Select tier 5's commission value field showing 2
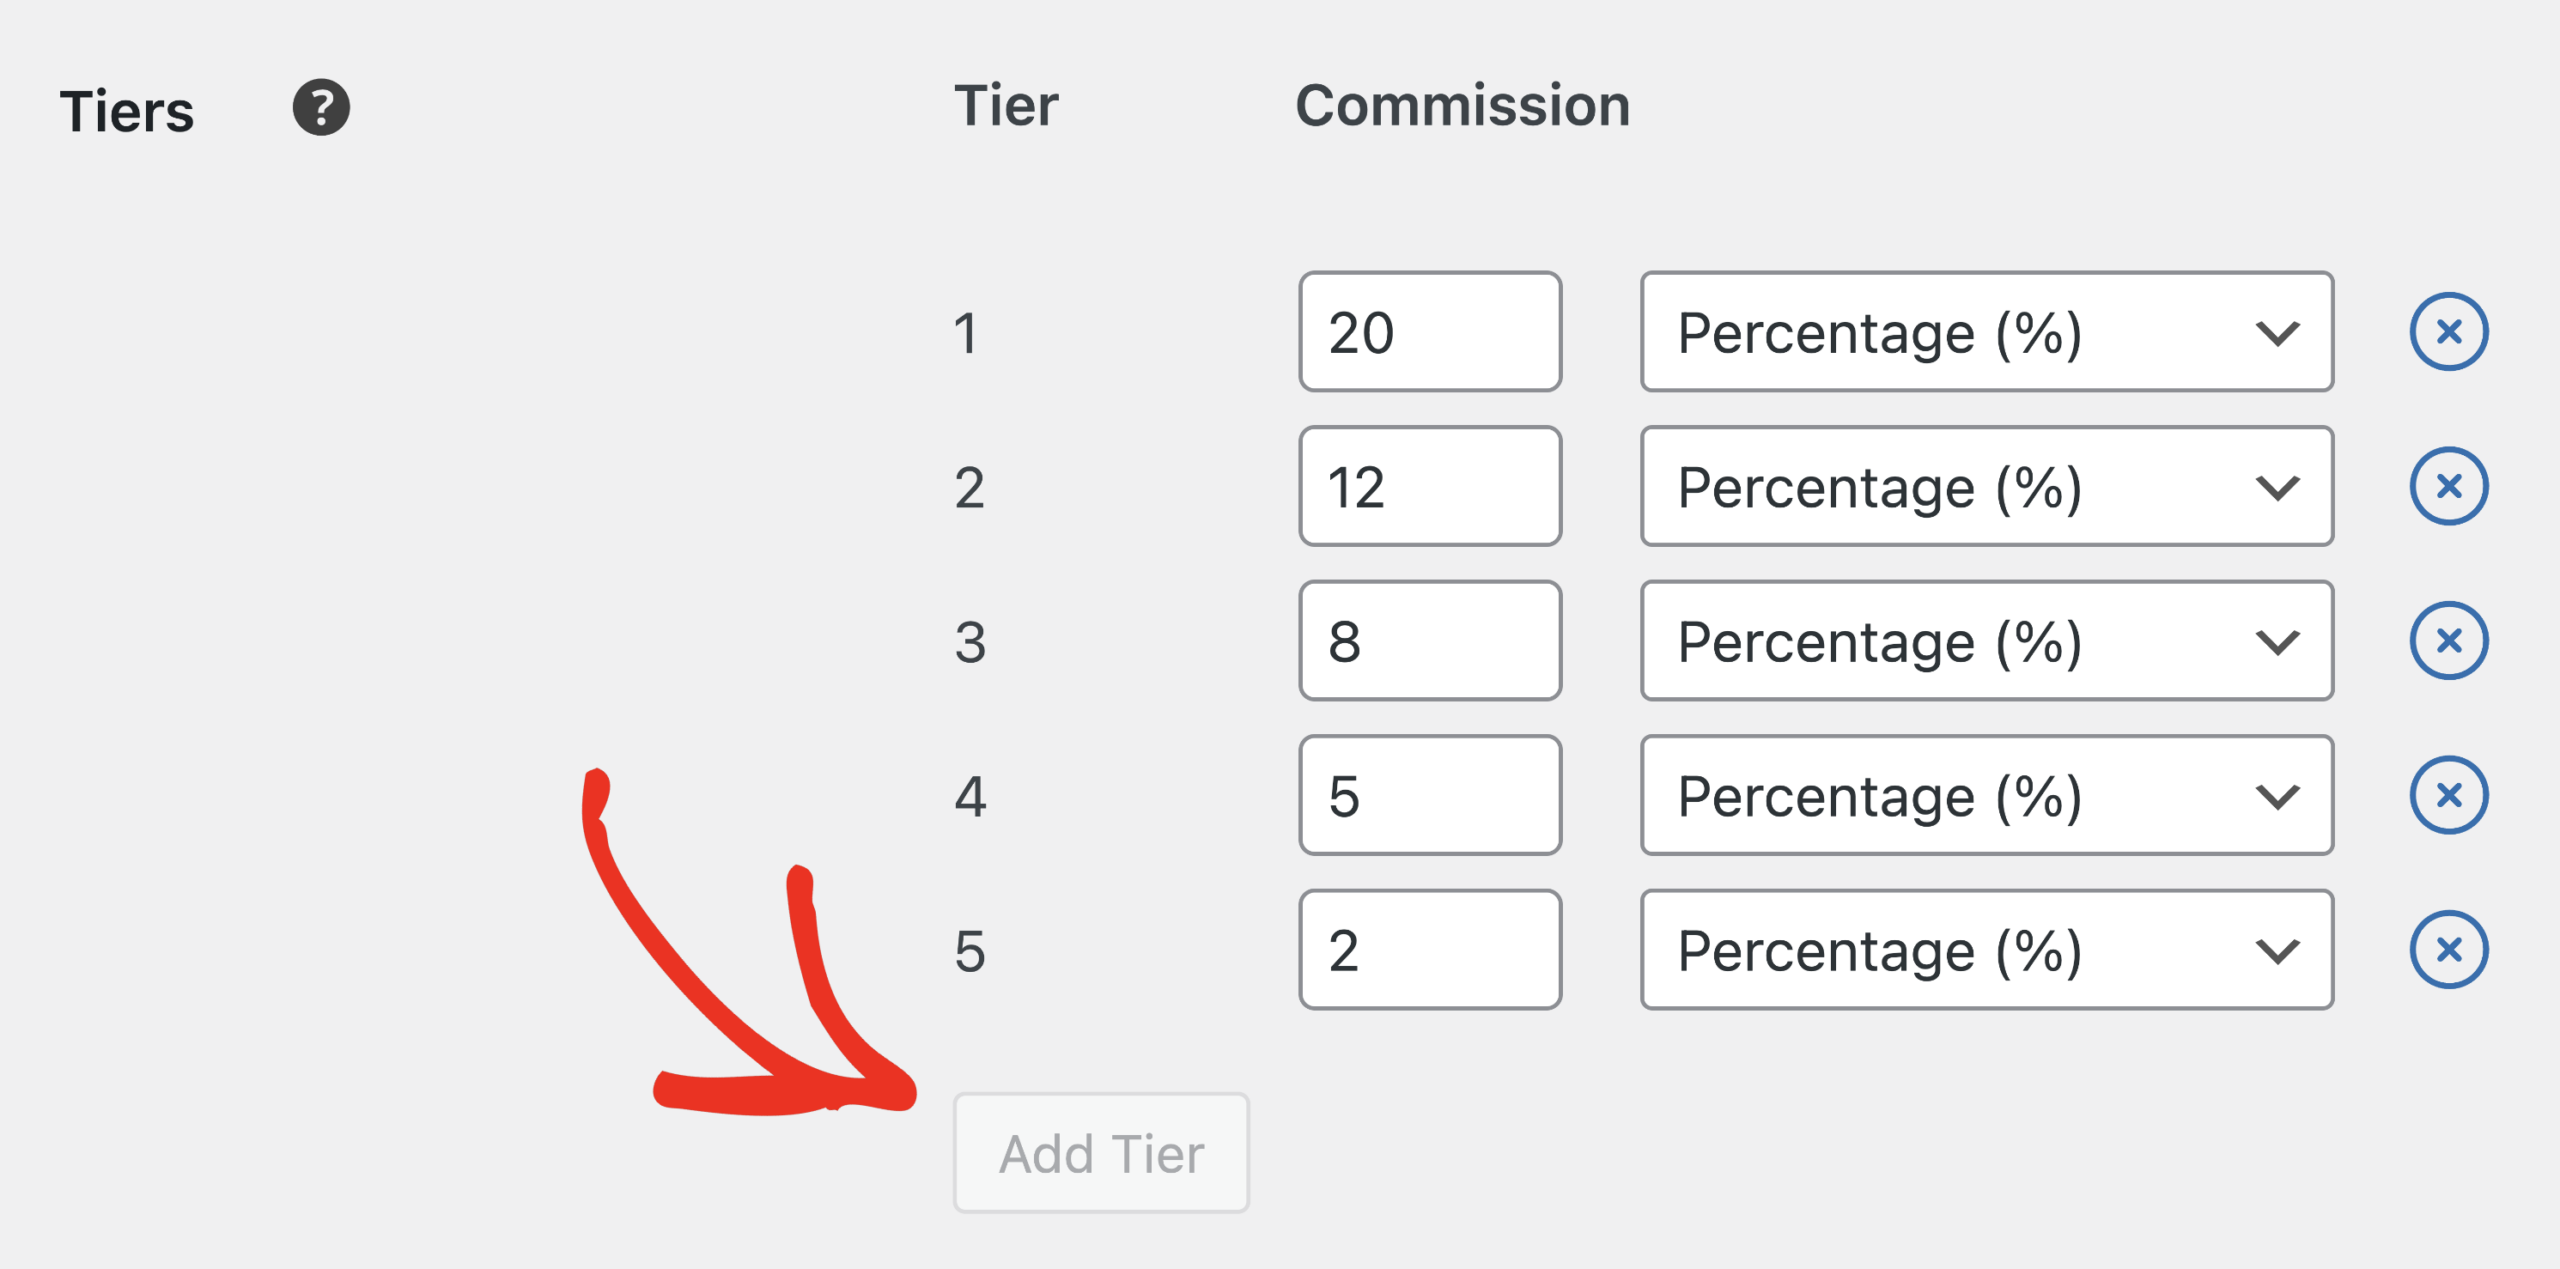2560x1269 pixels. [1429, 949]
